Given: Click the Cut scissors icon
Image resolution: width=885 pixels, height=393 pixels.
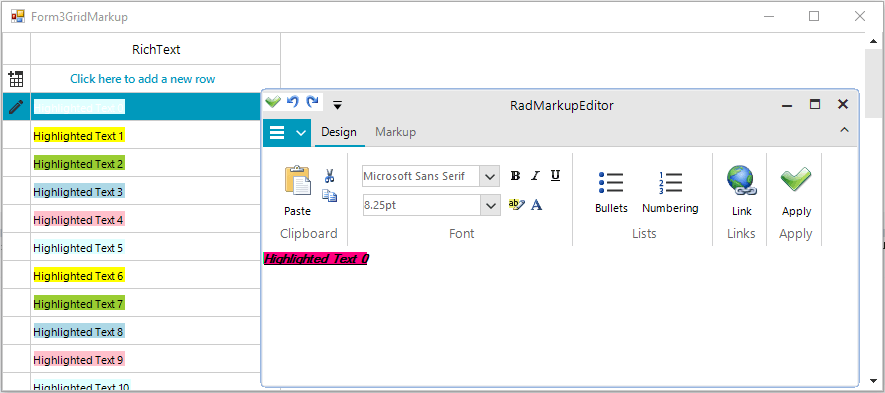Looking at the screenshot, I should [x=330, y=176].
